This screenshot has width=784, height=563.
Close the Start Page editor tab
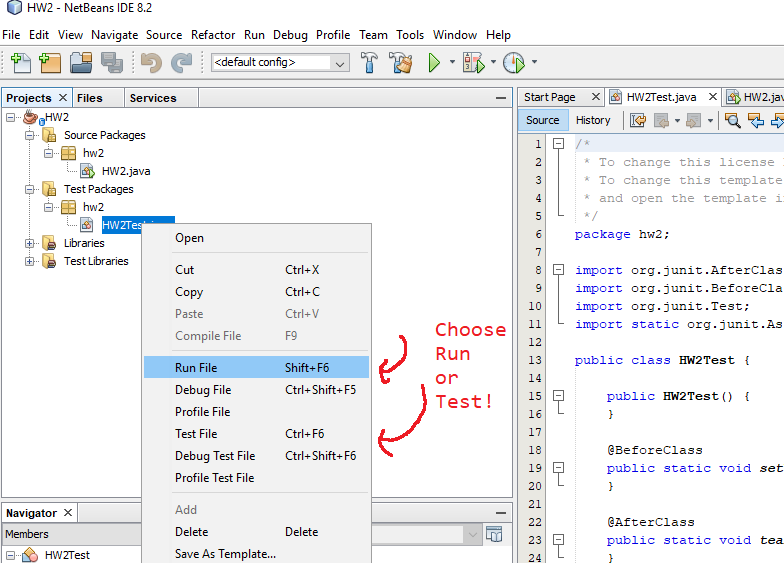[x=596, y=96]
